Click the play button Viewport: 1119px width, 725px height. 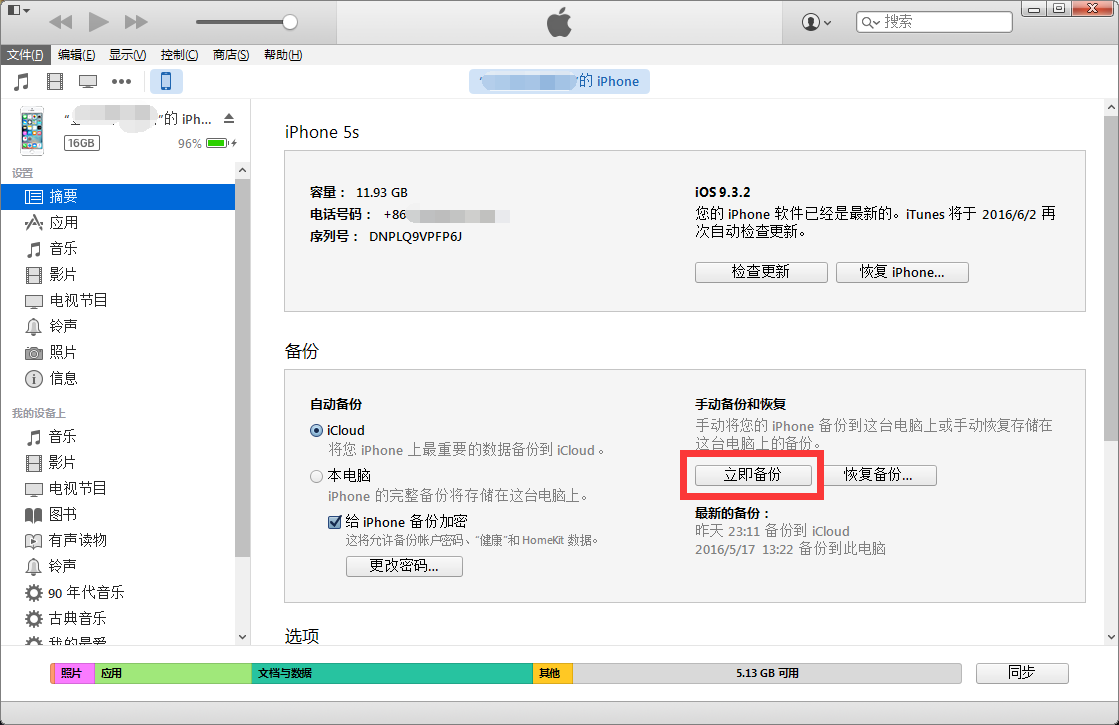pos(98,21)
